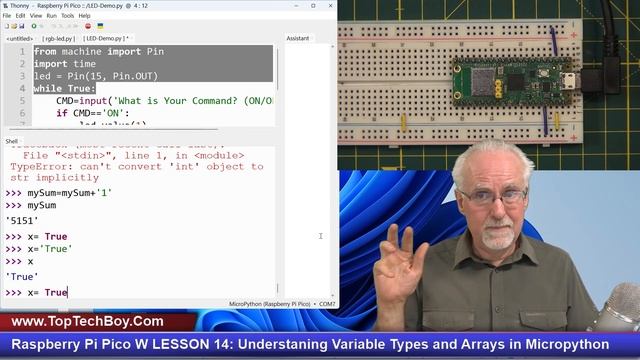Click the greyed-out Debug bug icon beside Run
Viewport: 640px width, 360px height.
42,26
